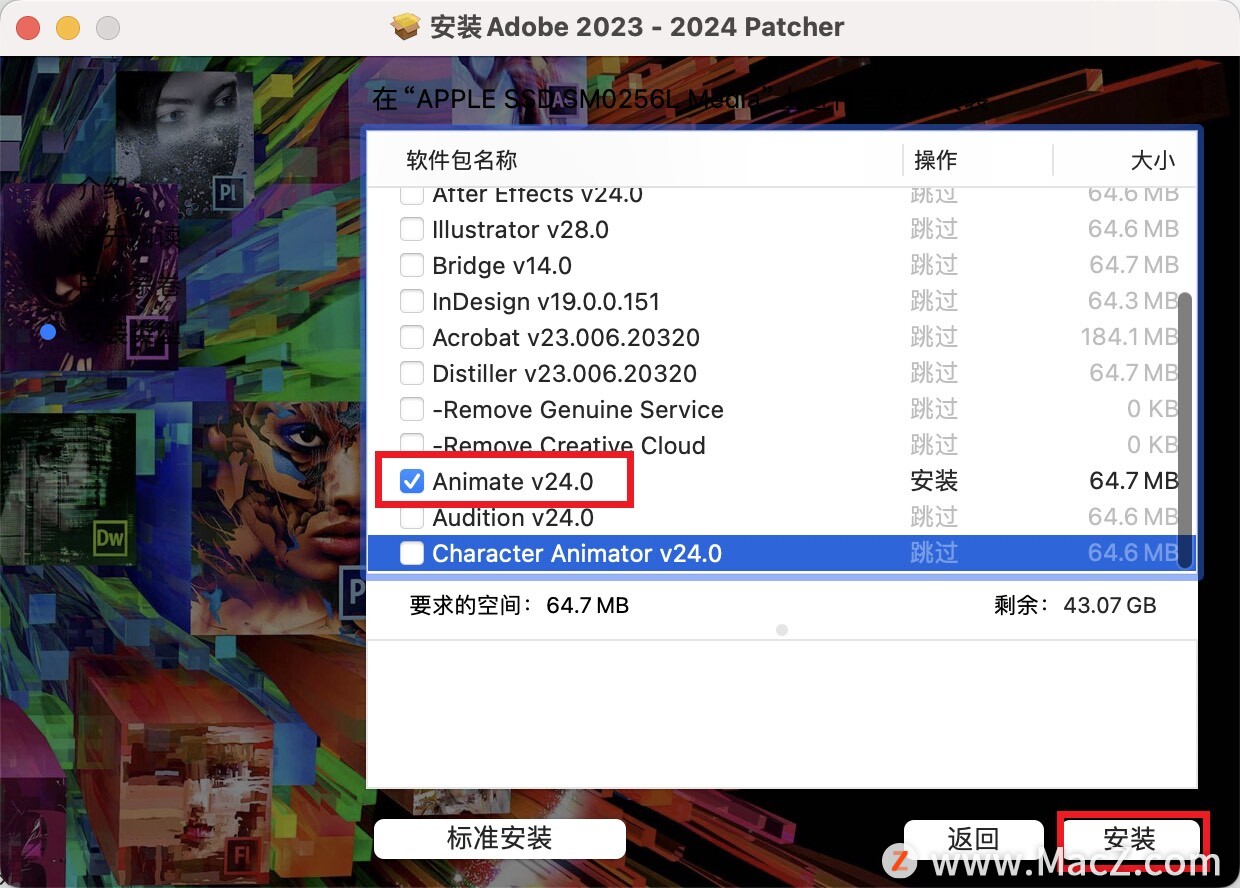Toggle the -Remove Genuine Service option
The height and width of the screenshot is (888, 1240).
[412, 410]
